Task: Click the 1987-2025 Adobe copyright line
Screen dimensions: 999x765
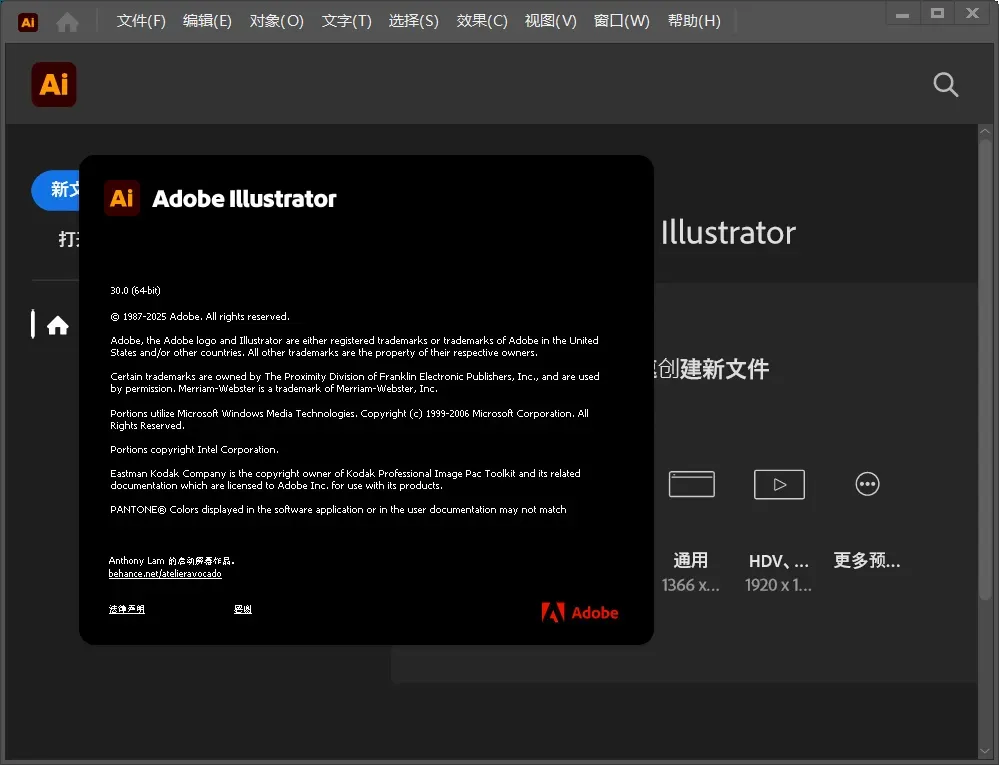Action: point(200,317)
